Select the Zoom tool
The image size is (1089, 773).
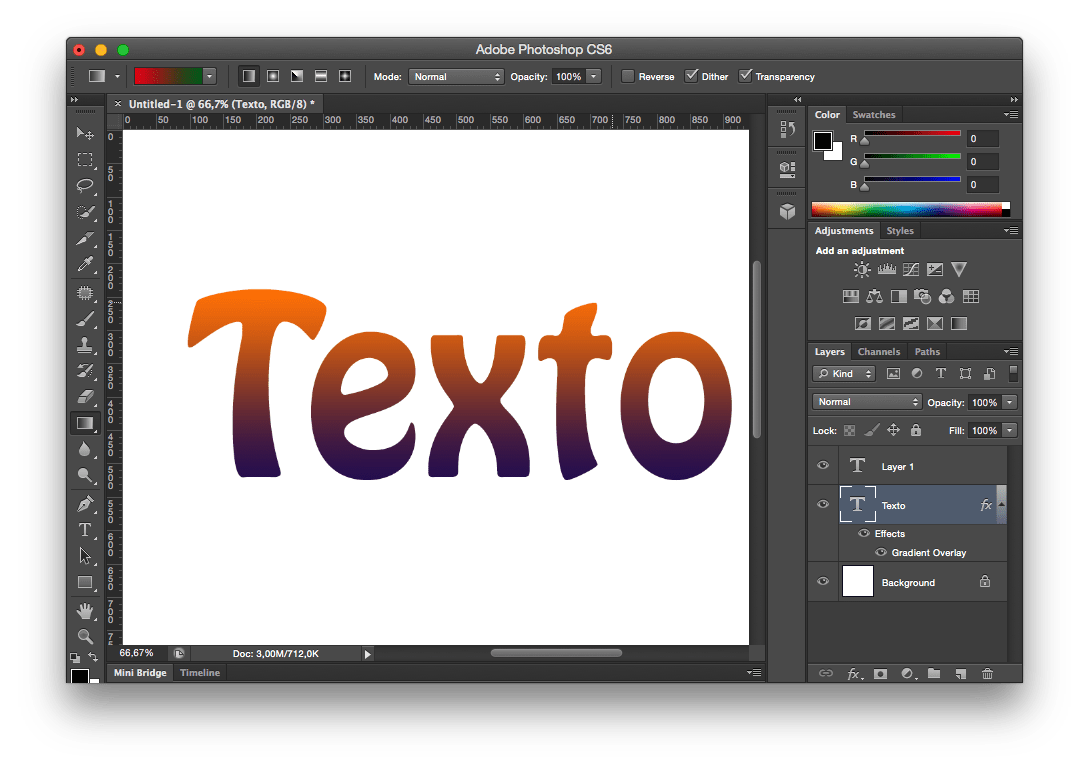click(x=85, y=636)
